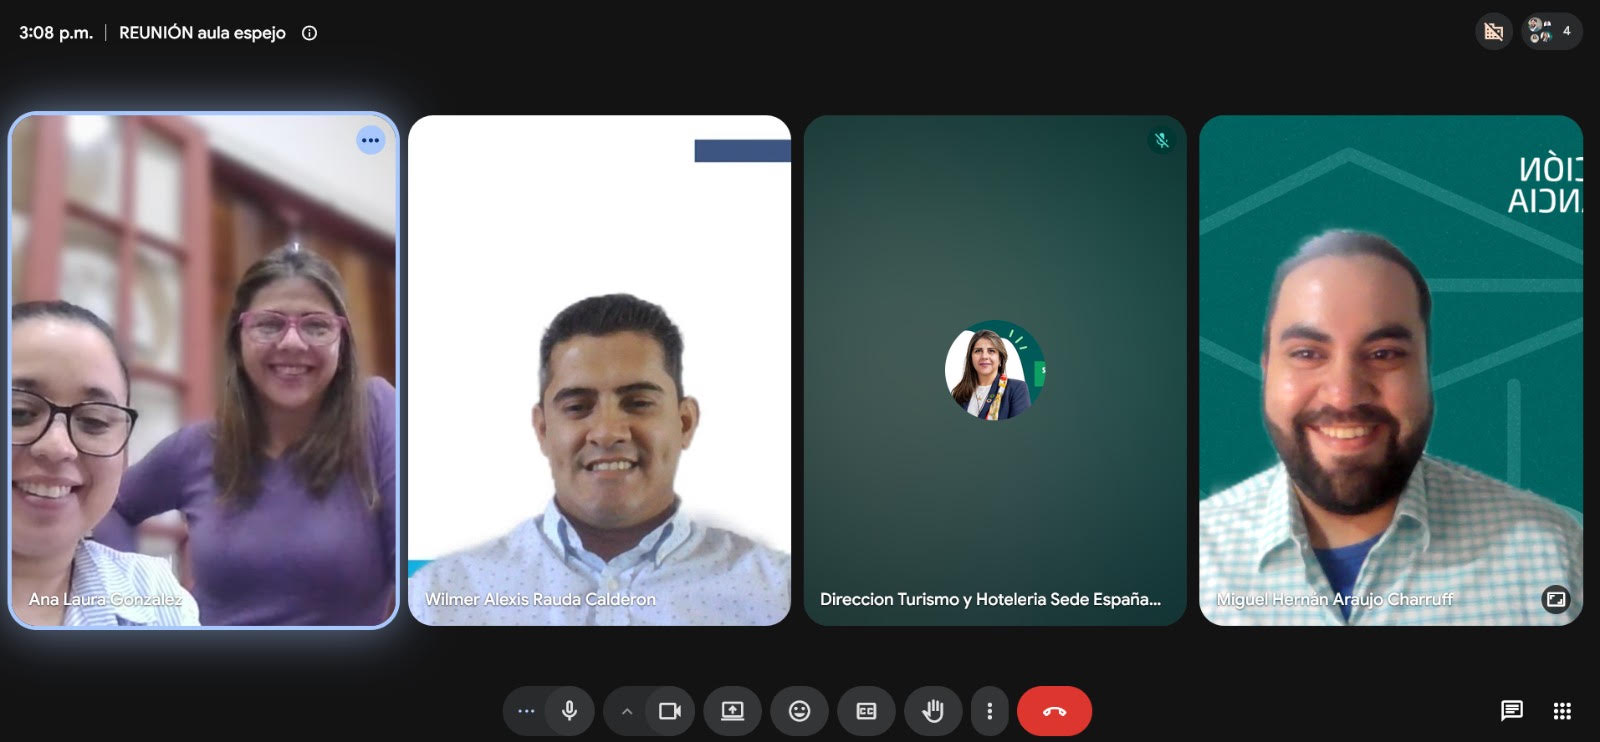The height and width of the screenshot is (742, 1600).
Task: Select Wilmer Alexis Rauda Calderon video tile
Action: pos(600,370)
